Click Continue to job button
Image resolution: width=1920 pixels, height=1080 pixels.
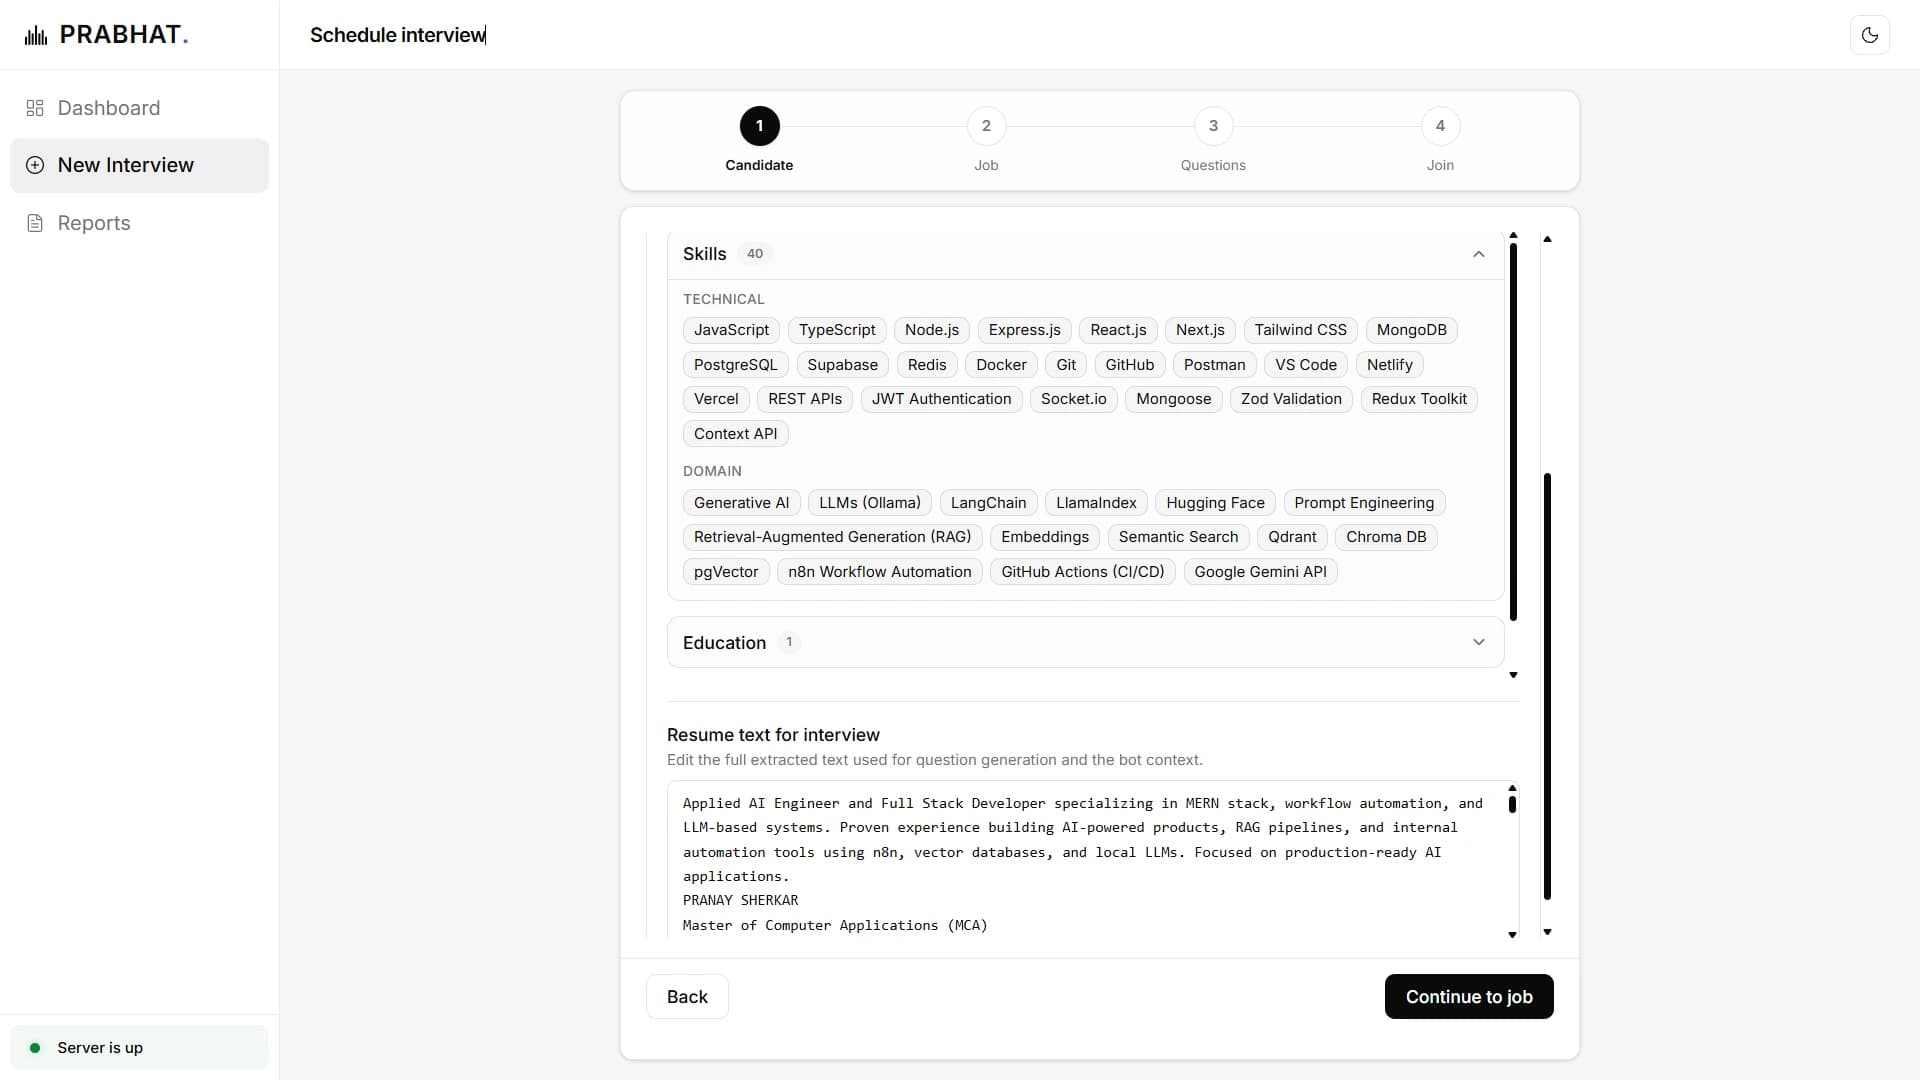[x=1469, y=997]
